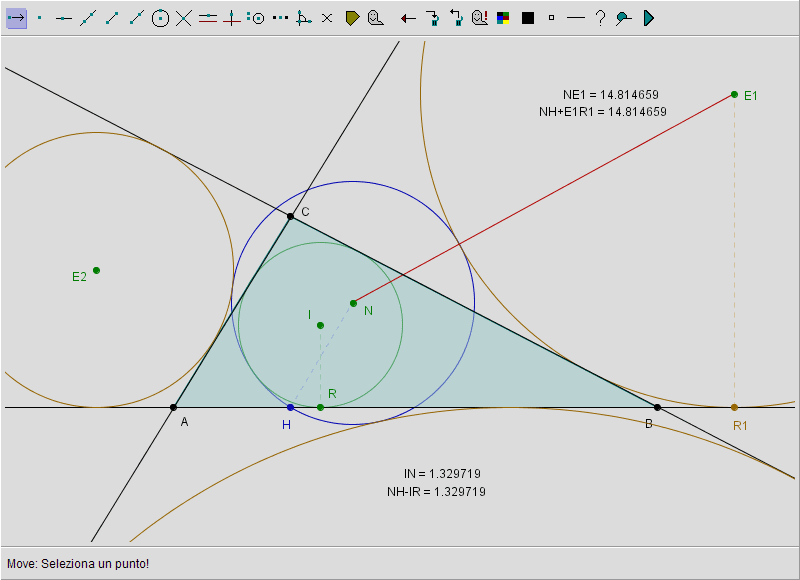800x580 pixels.
Task: Select the compass circle tool
Action: coord(256,18)
